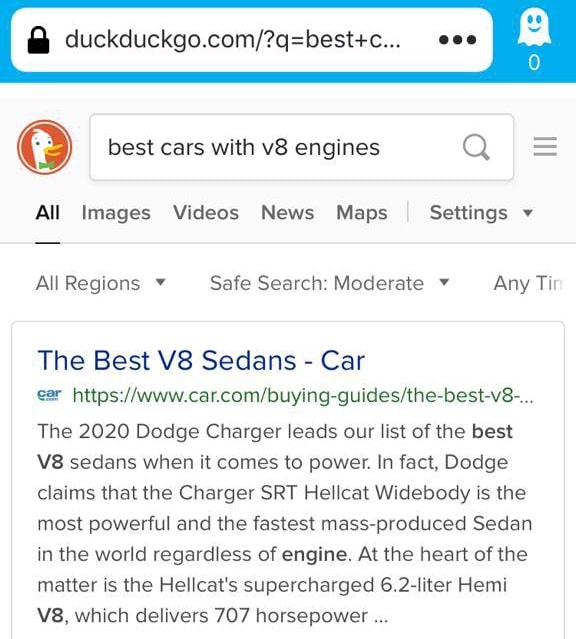The image size is (576, 639).
Task: Open The Best V8 Sedans result title
Action: pyautogui.click(x=201, y=361)
